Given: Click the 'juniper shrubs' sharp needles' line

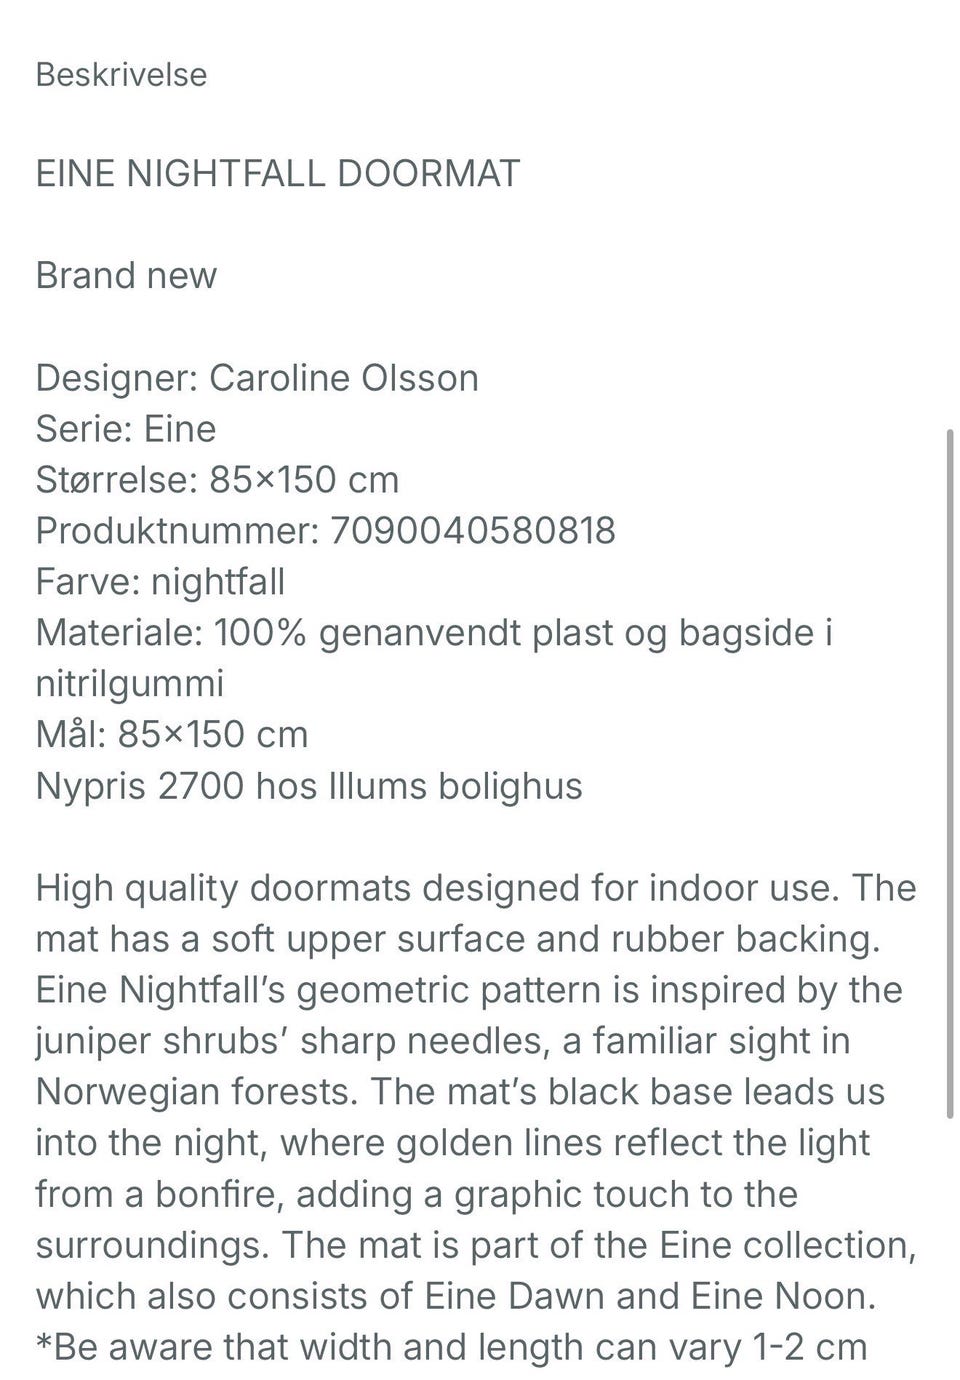Looking at the screenshot, I should pyautogui.click(x=443, y=1041).
